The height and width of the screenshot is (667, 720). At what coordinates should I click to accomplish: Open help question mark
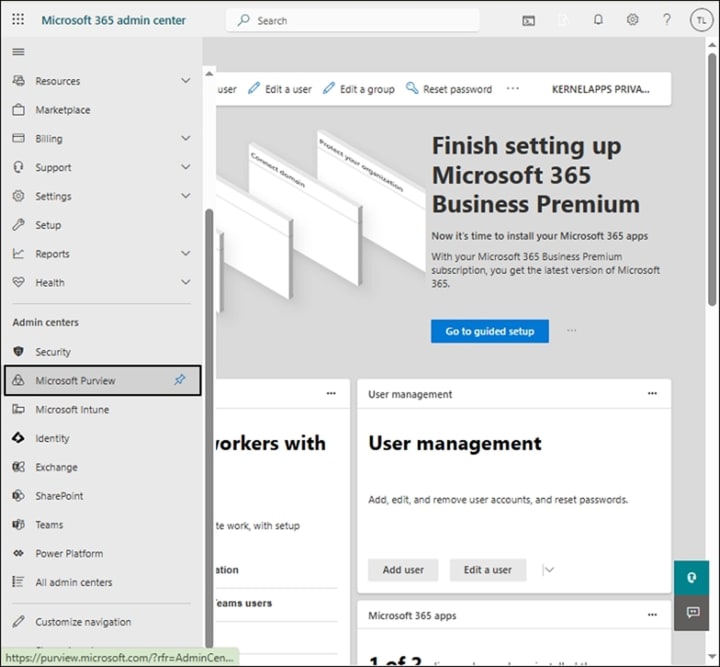tap(666, 20)
